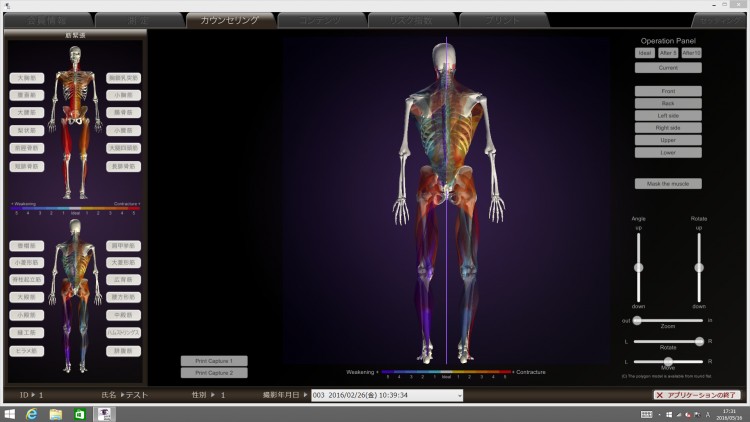Open the コンテンツ tab
Image resolution: width=750 pixels, height=422 pixels.
318,19
